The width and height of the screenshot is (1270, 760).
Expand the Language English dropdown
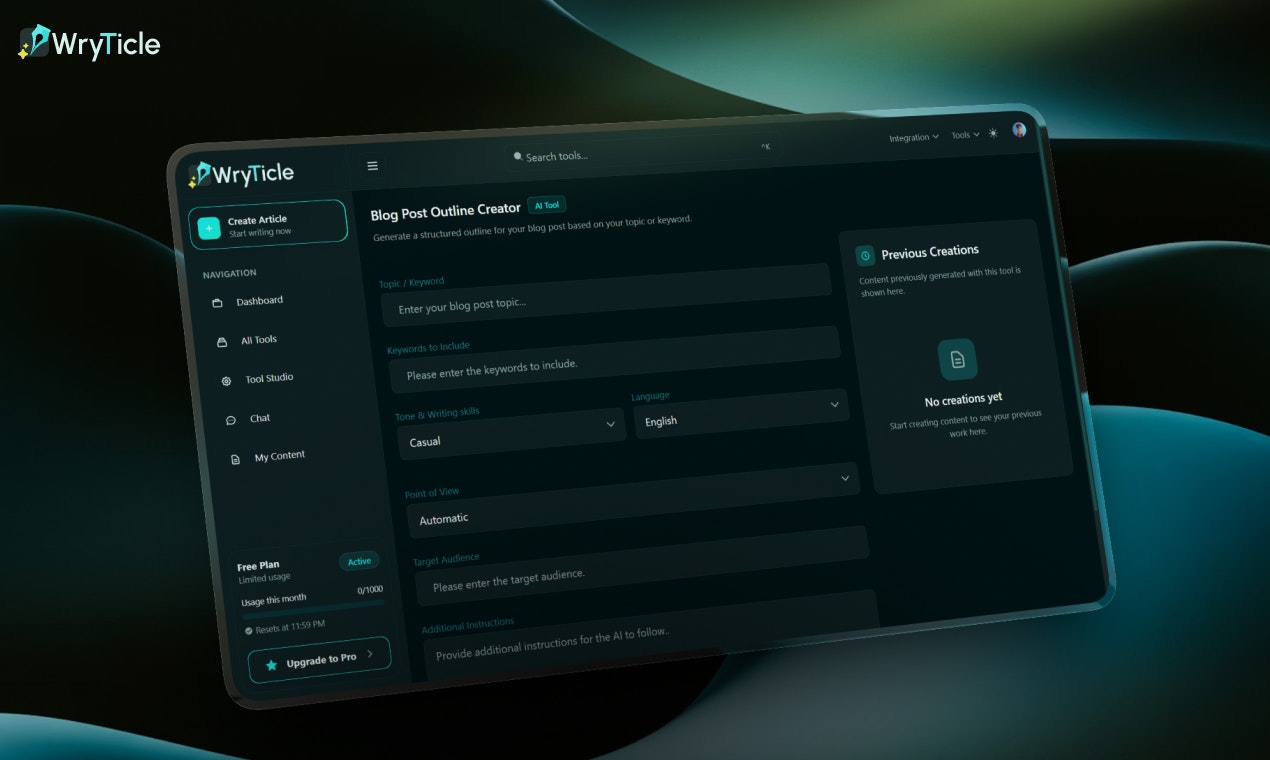pyautogui.click(x=741, y=413)
